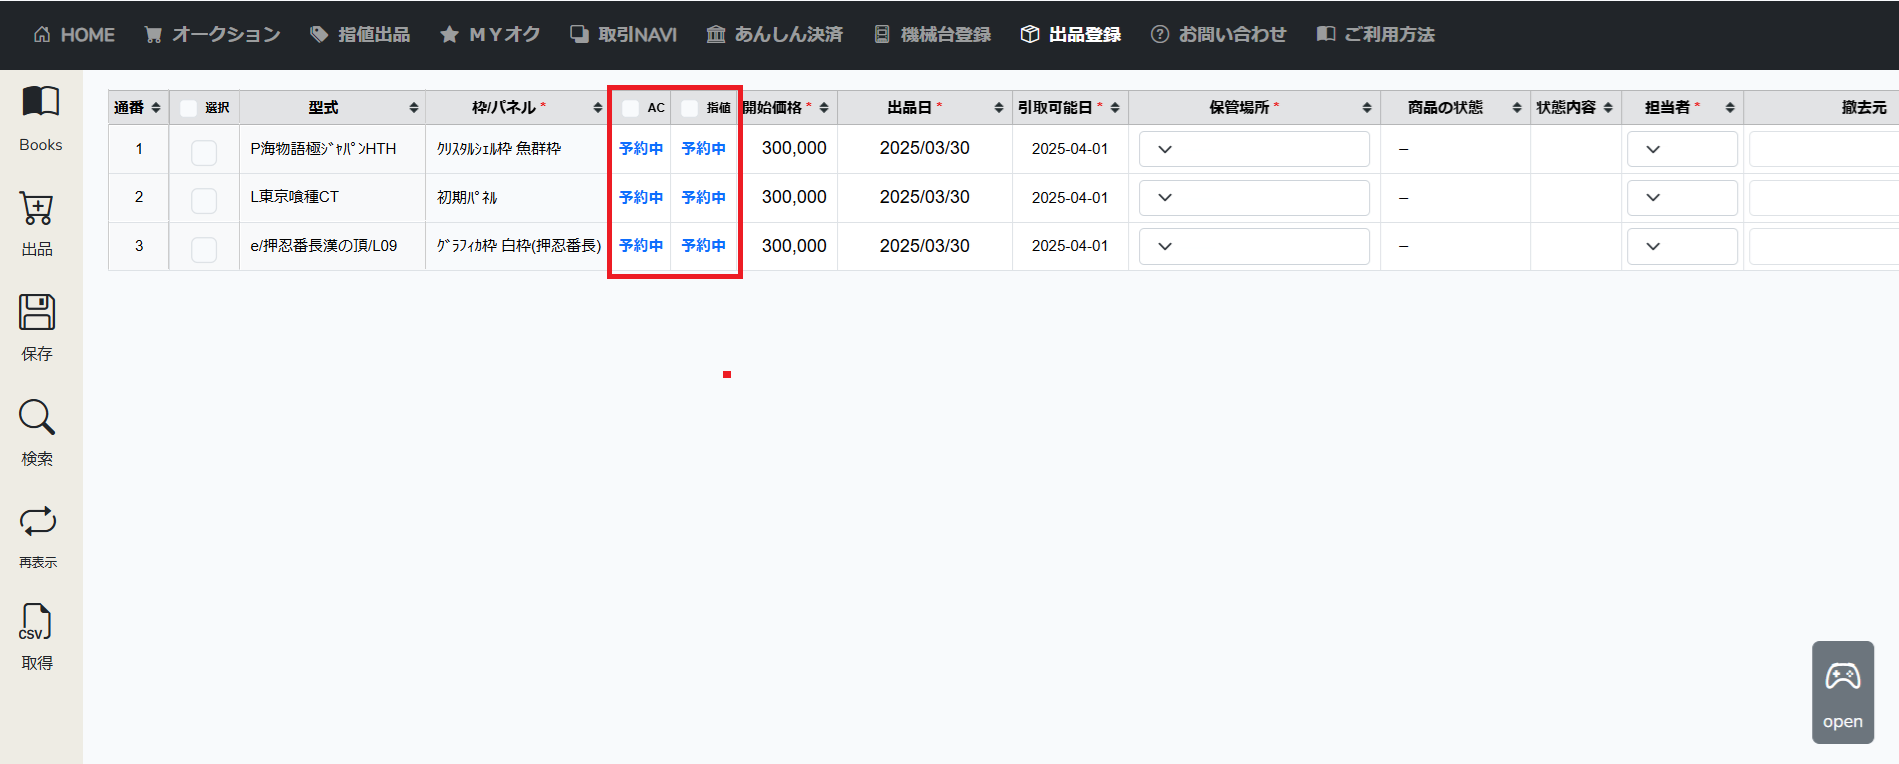The height and width of the screenshot is (764, 1899).
Task: Click AC 予約中 link in row 2
Action: click(x=641, y=197)
